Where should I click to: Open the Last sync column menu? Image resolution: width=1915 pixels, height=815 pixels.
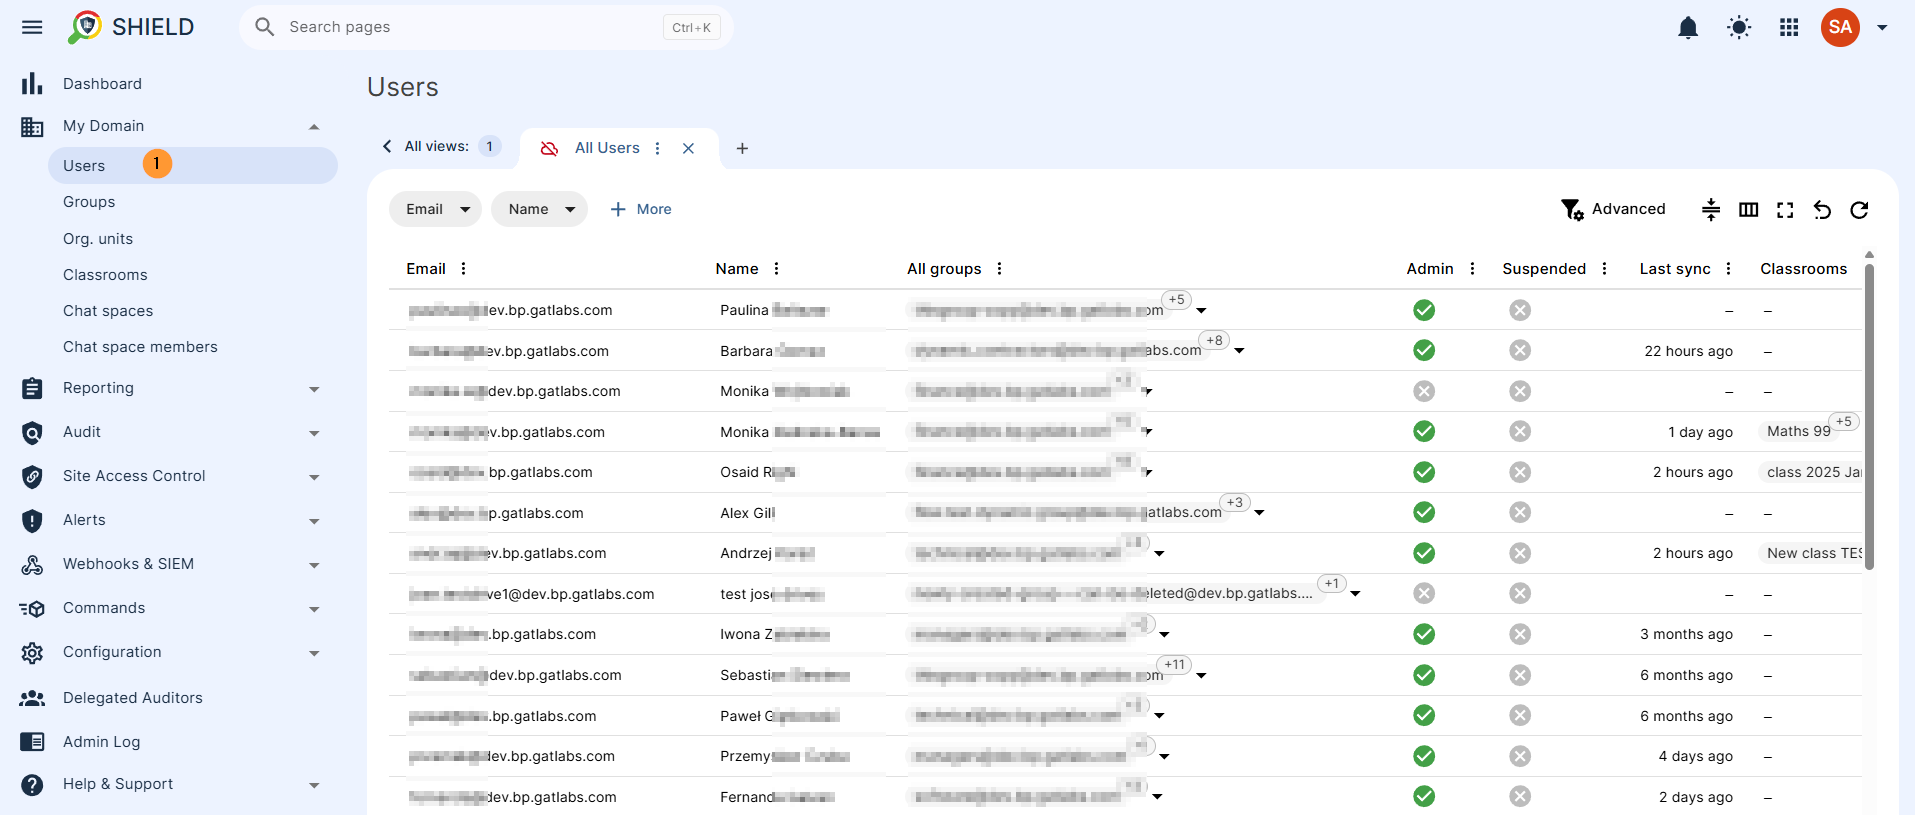click(1728, 268)
